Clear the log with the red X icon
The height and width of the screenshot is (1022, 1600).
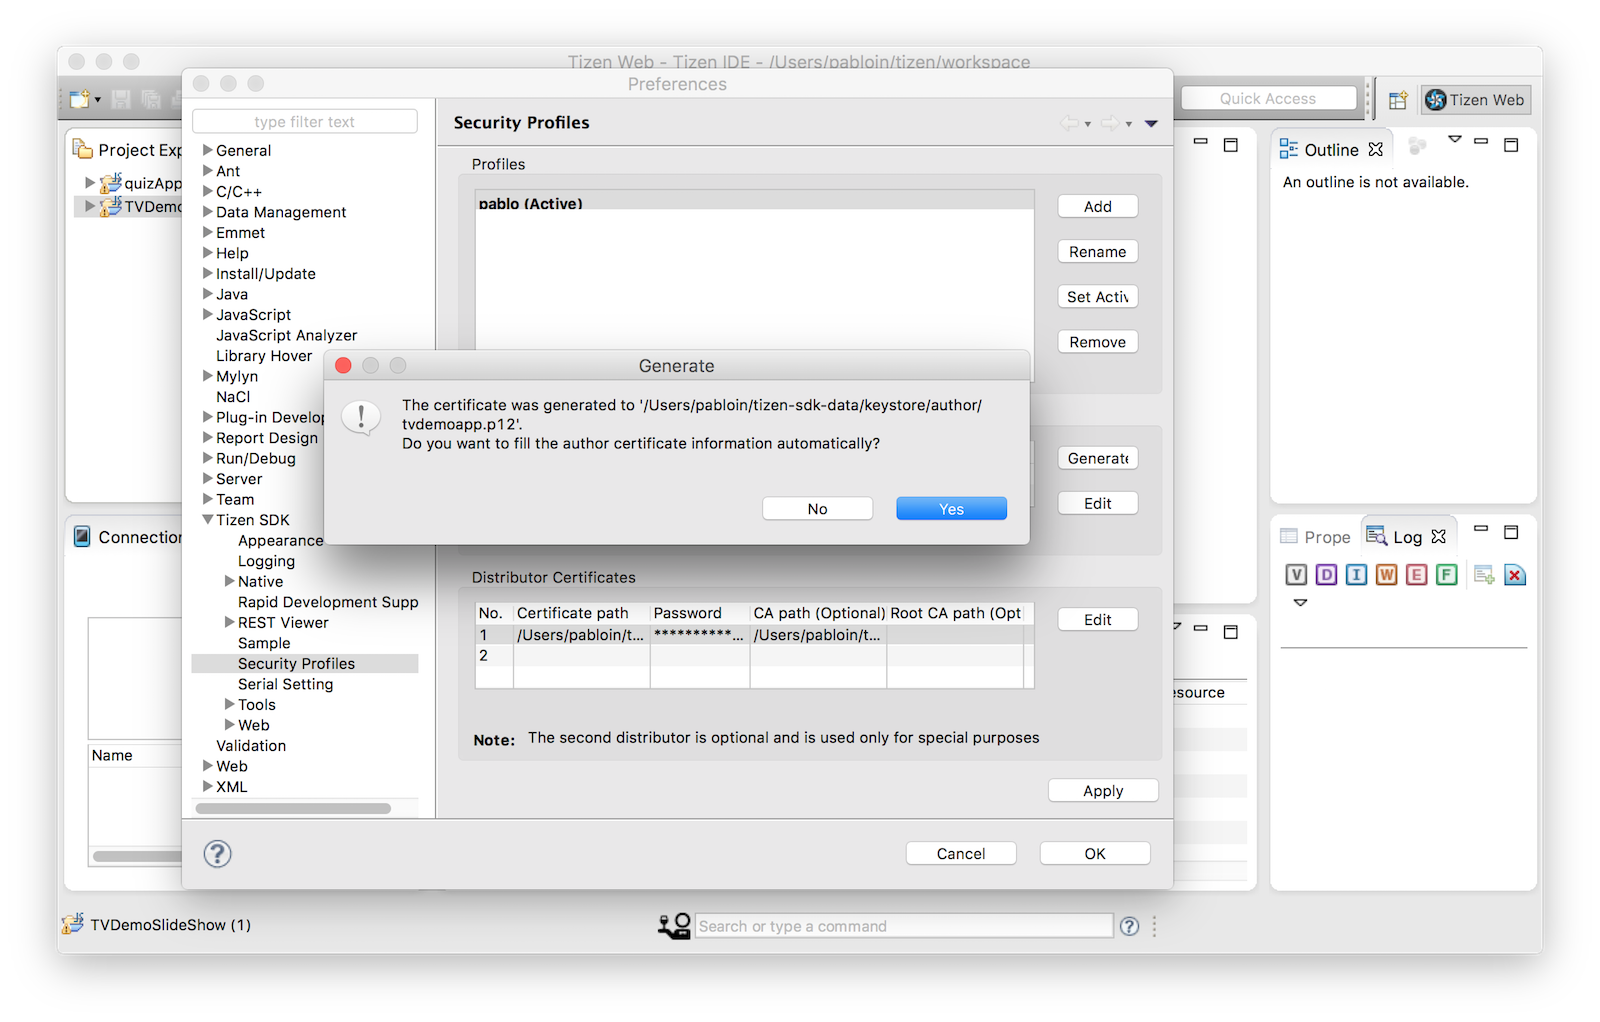coord(1516,574)
